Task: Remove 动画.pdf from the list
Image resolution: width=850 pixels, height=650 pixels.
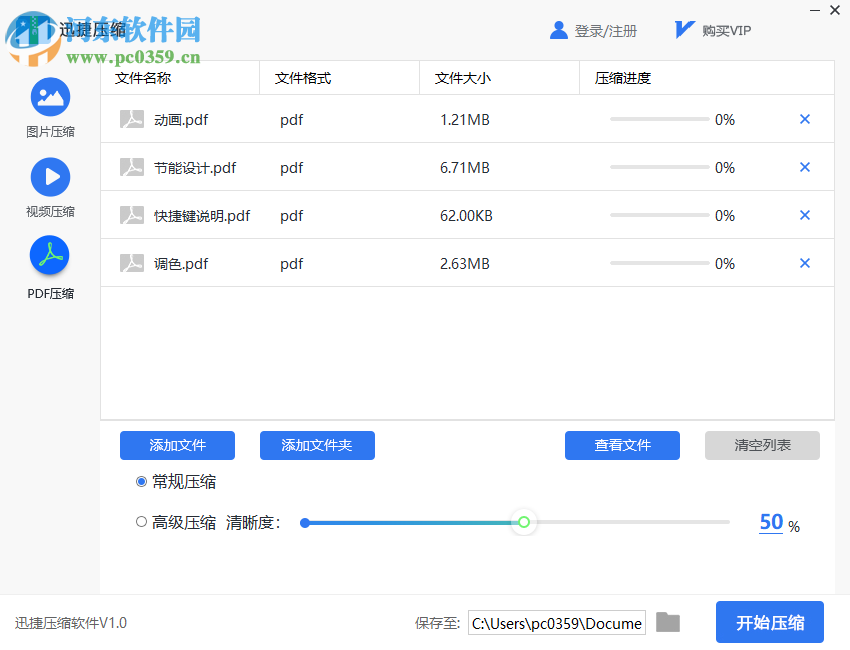Action: [804, 119]
